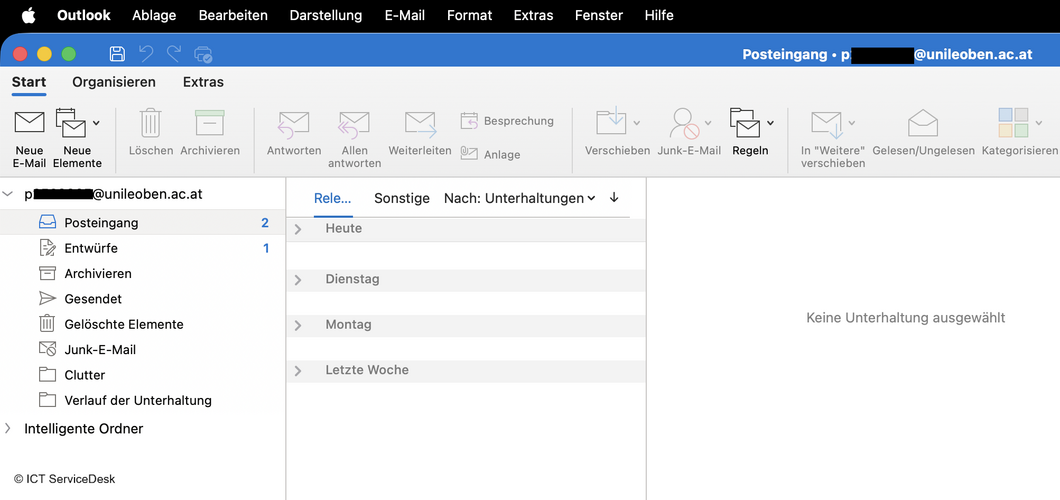The width and height of the screenshot is (1060, 500).
Task: Click the Weiterleiten forward icon
Action: (420, 124)
